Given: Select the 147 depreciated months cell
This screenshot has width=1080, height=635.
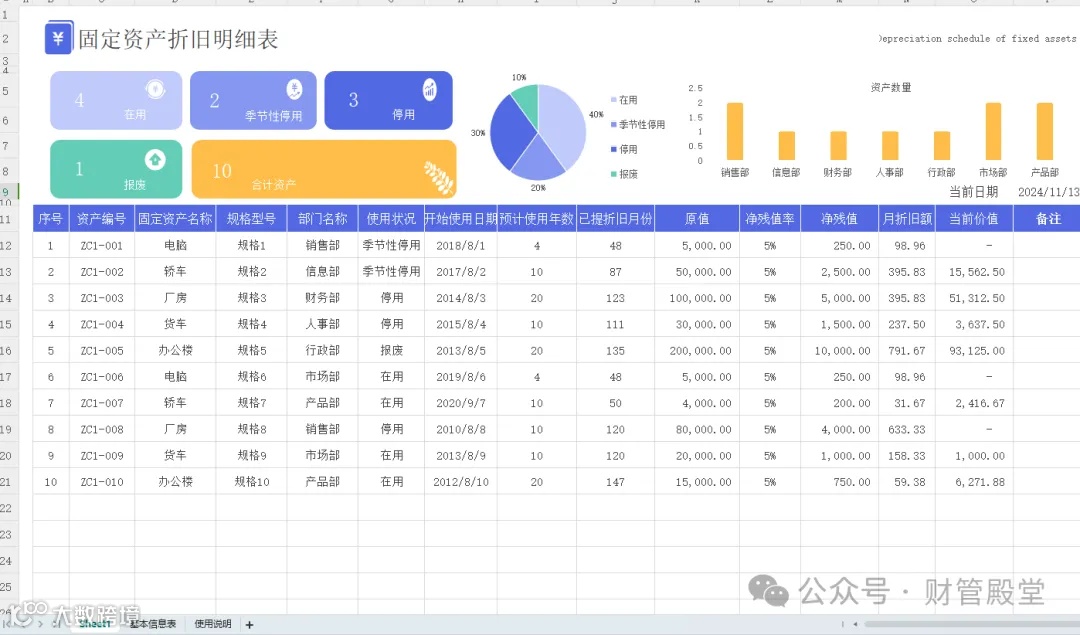Looking at the screenshot, I should [615, 482].
